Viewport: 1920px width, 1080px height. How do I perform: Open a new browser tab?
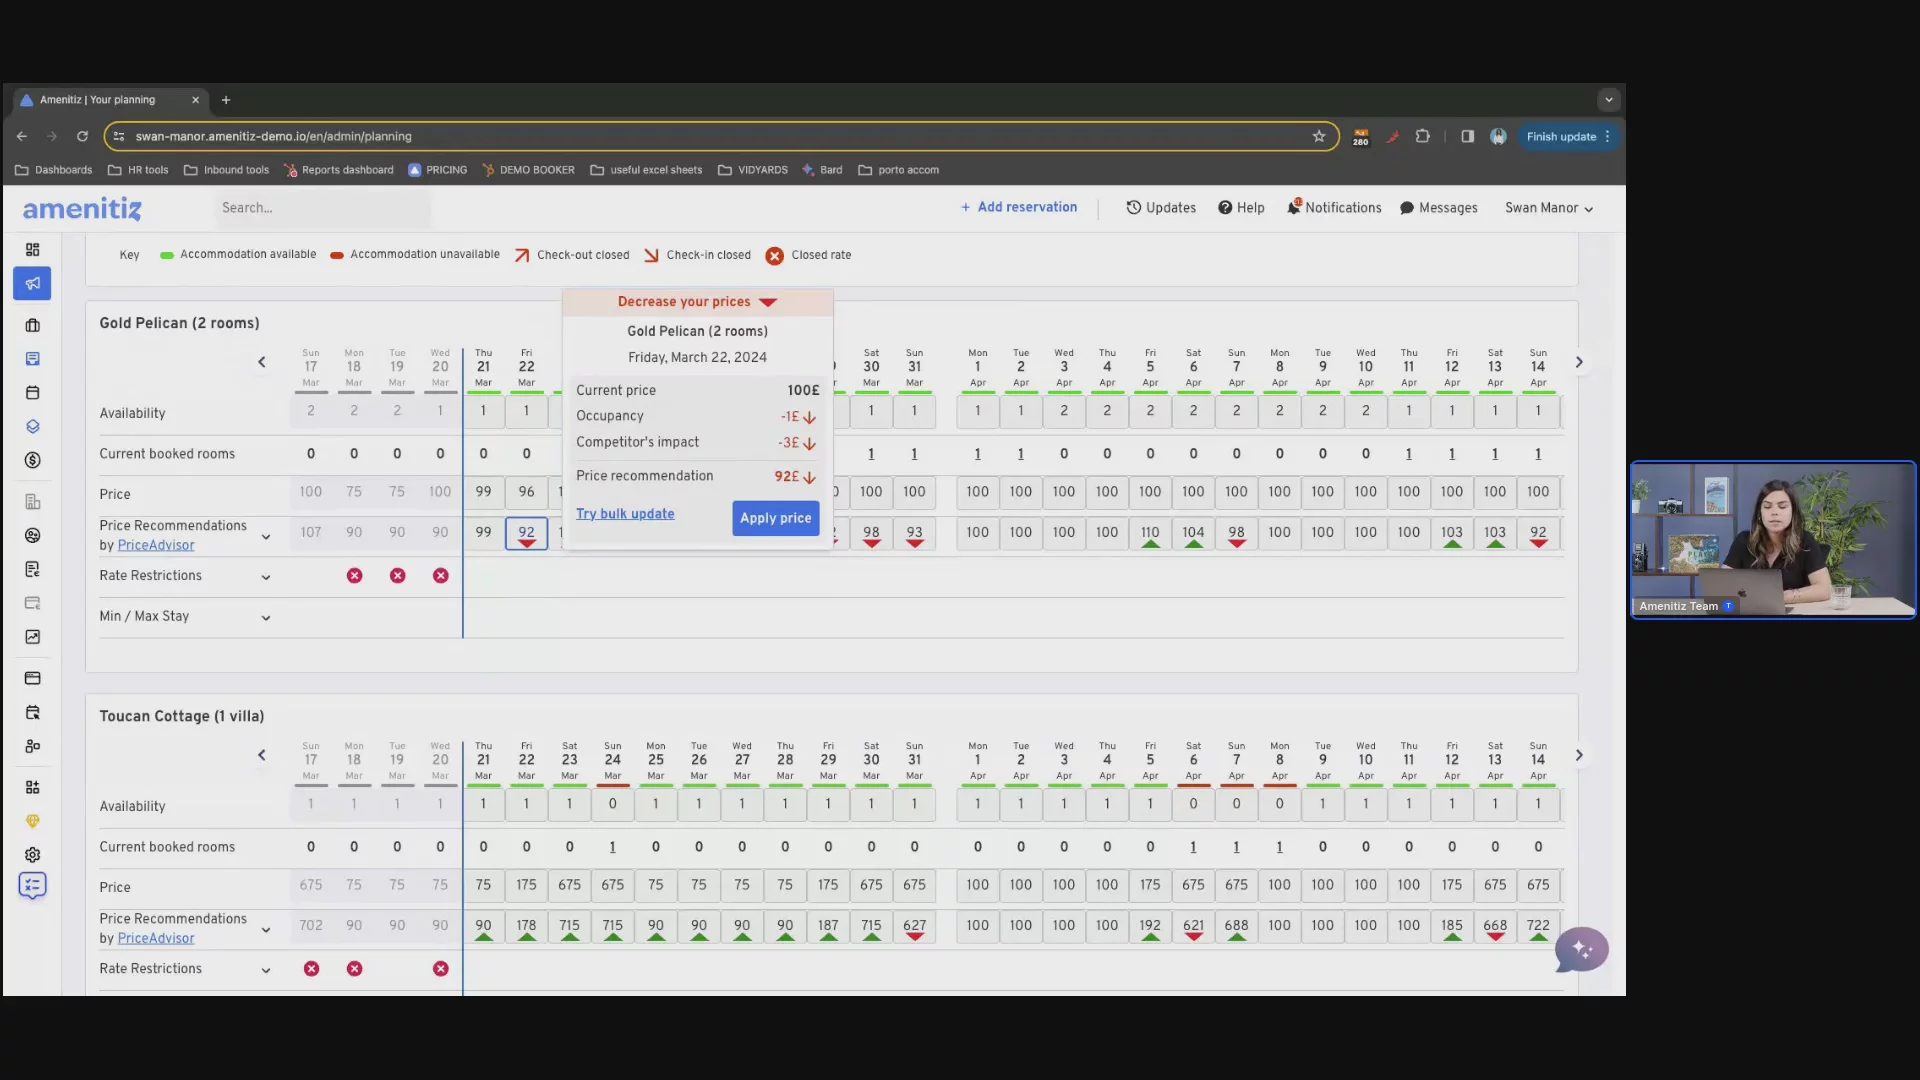coord(226,100)
